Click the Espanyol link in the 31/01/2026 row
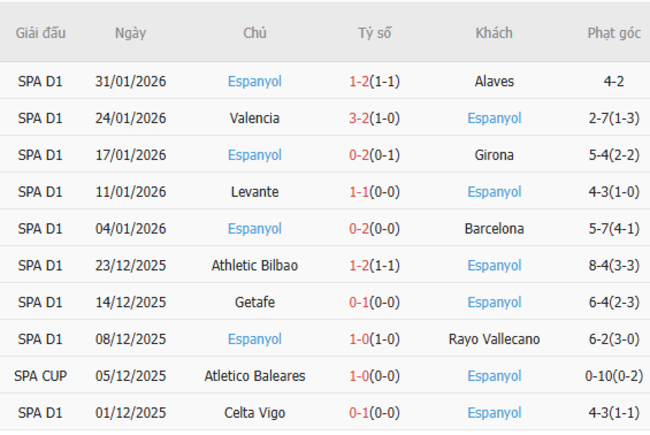Image resolution: width=650 pixels, height=435 pixels. (x=254, y=81)
